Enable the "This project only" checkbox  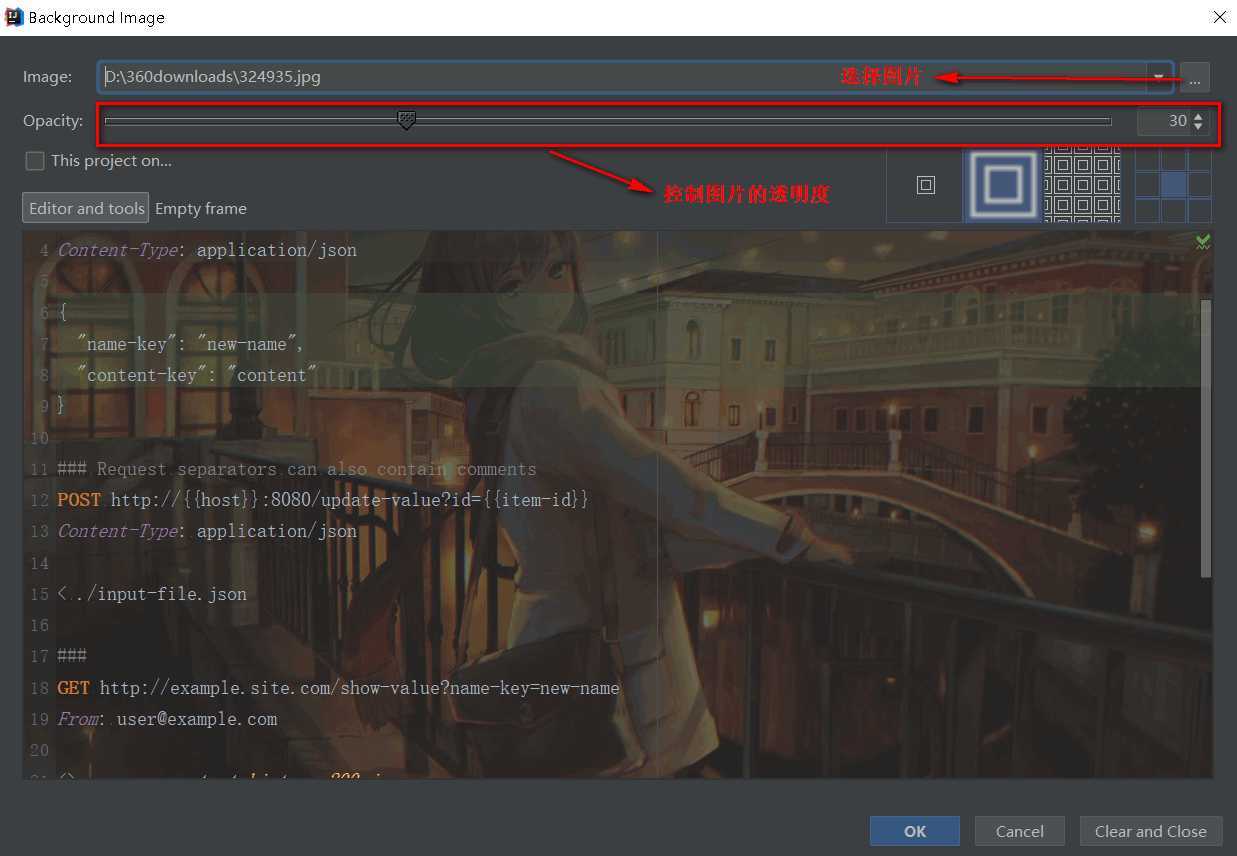(35, 160)
